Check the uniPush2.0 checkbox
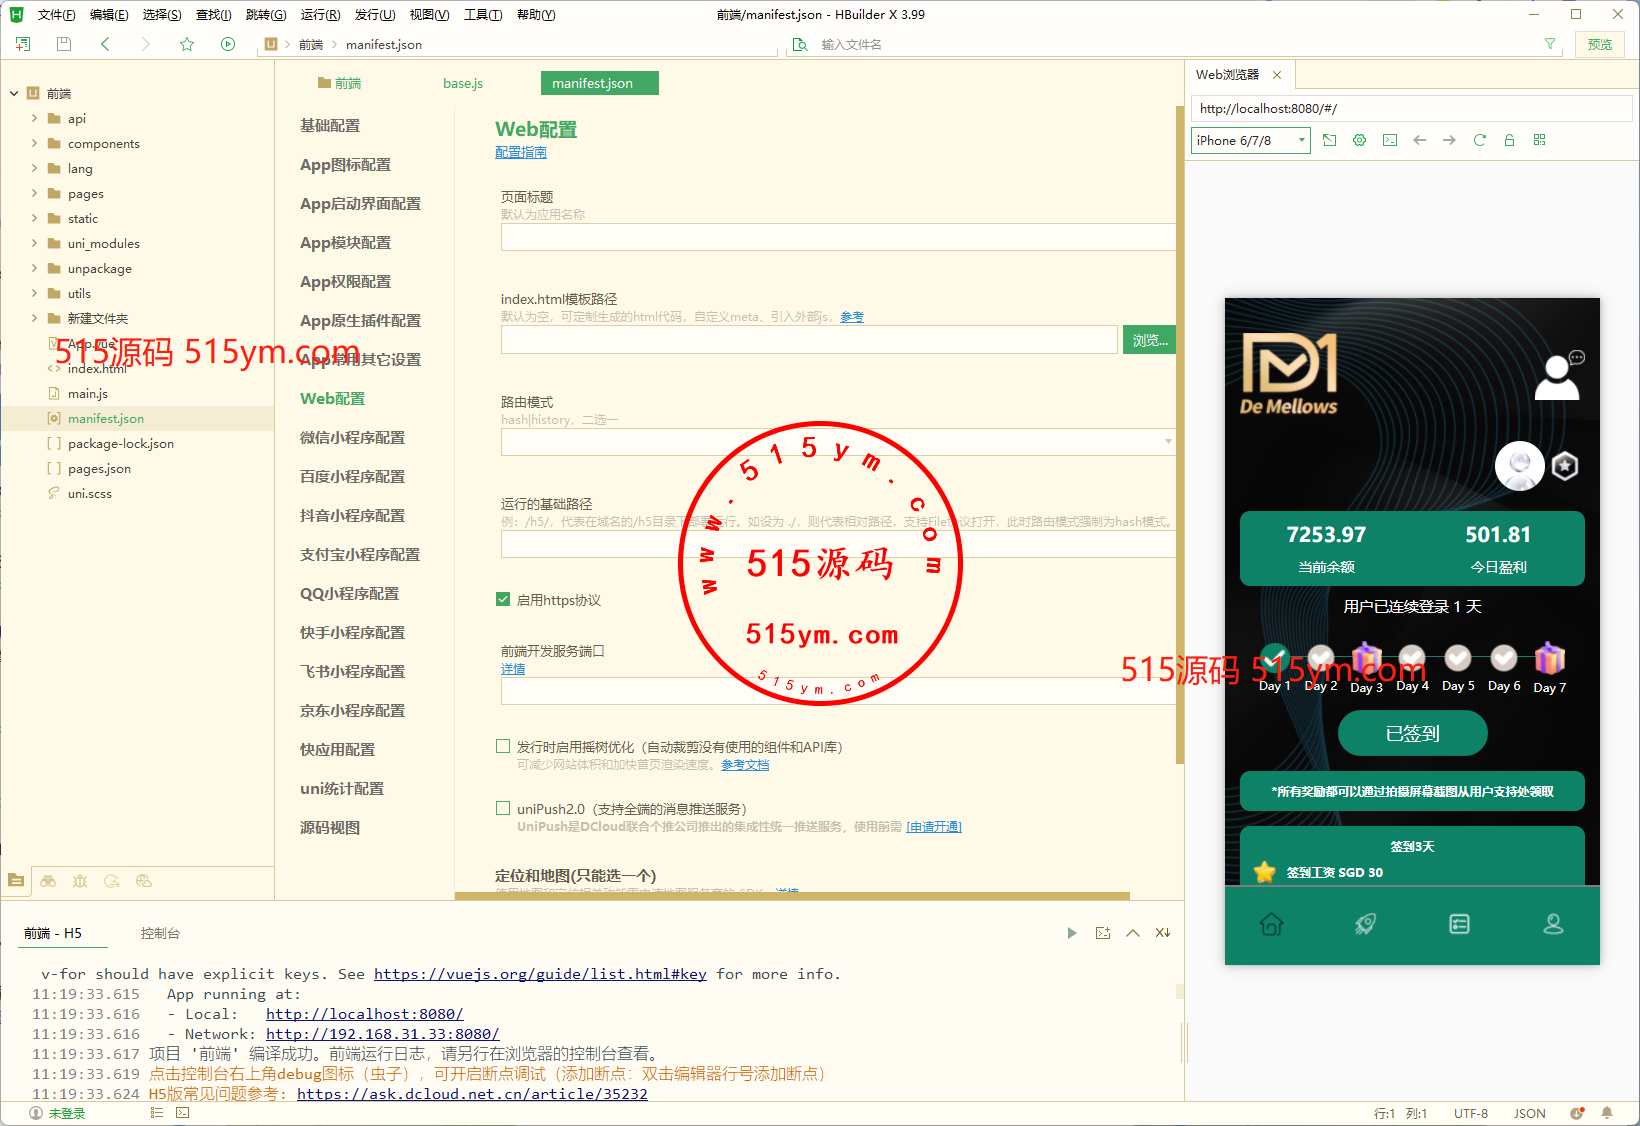 503,808
